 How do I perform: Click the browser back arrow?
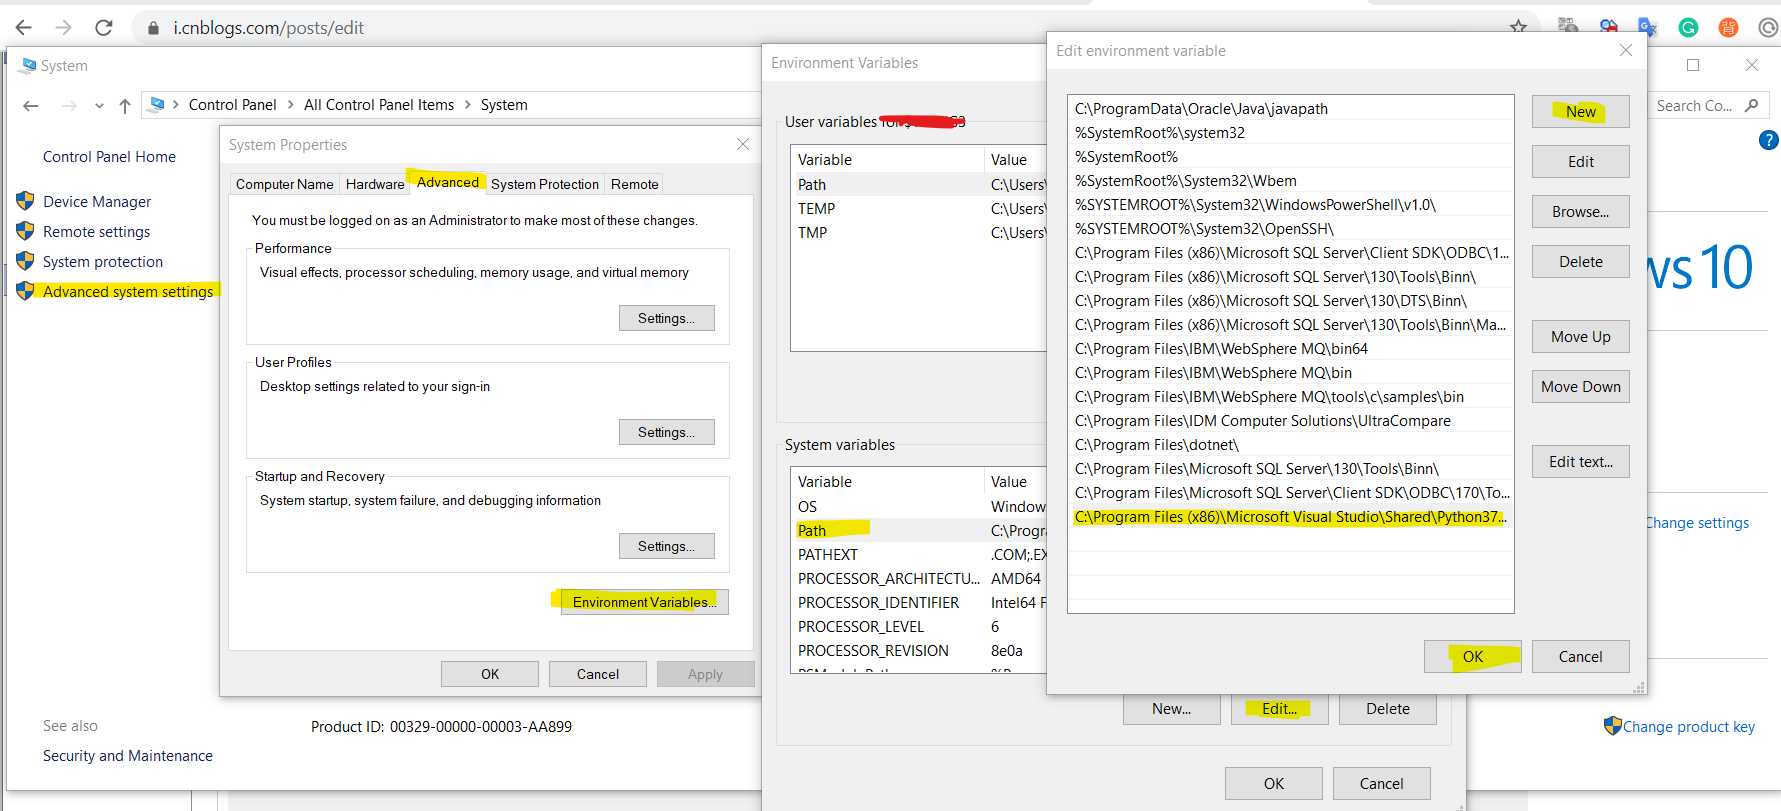click(x=24, y=27)
